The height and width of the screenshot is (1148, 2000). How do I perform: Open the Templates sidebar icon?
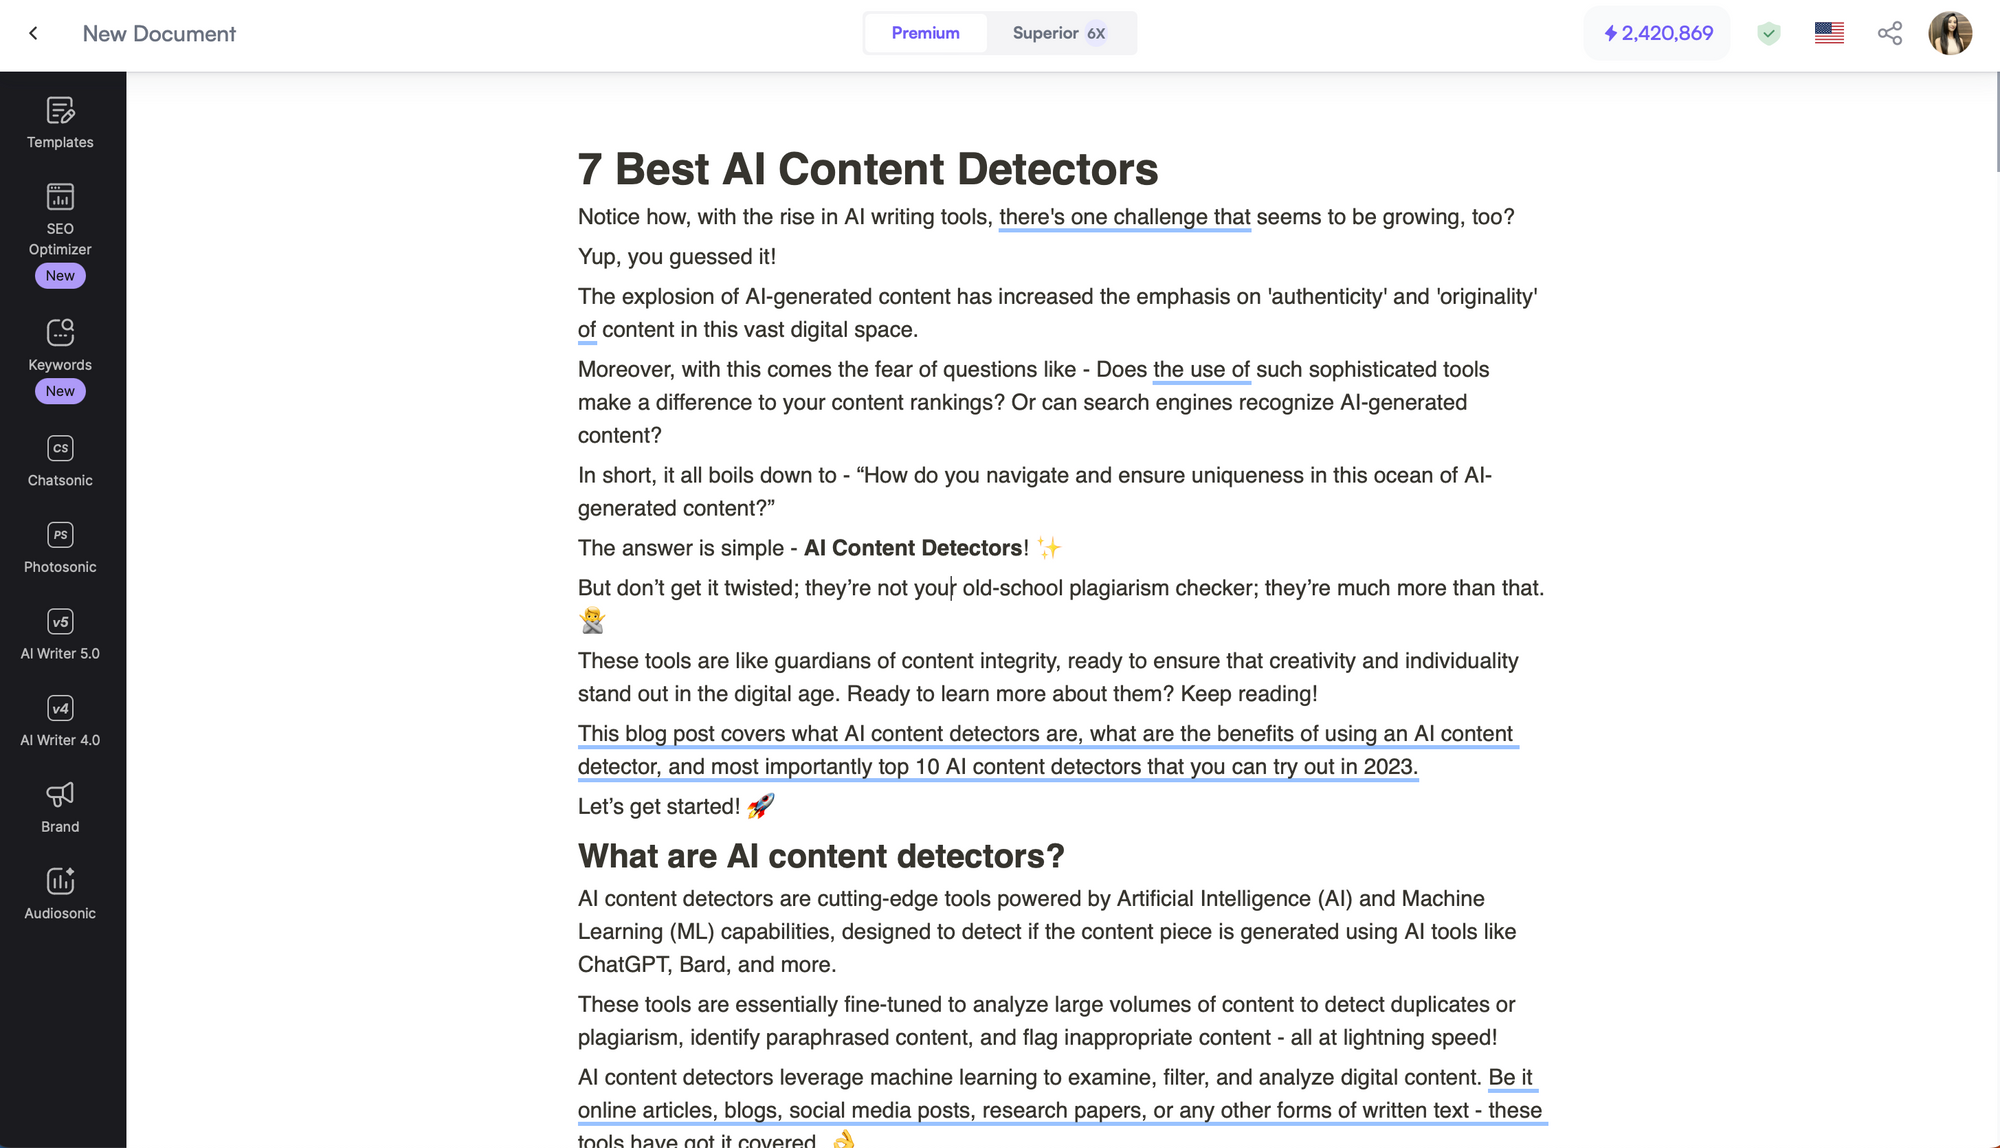point(60,123)
